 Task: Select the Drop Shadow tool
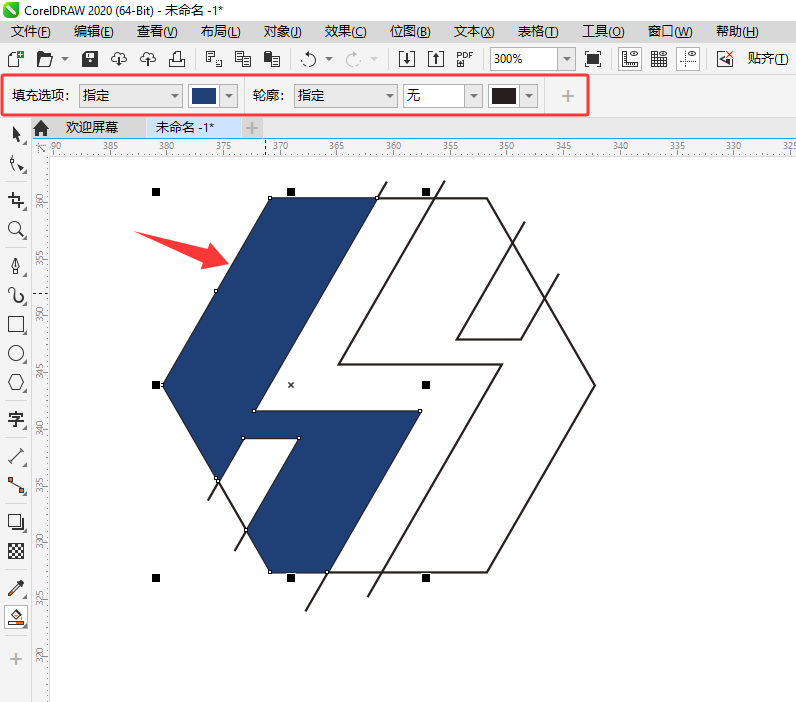pyautogui.click(x=17, y=522)
